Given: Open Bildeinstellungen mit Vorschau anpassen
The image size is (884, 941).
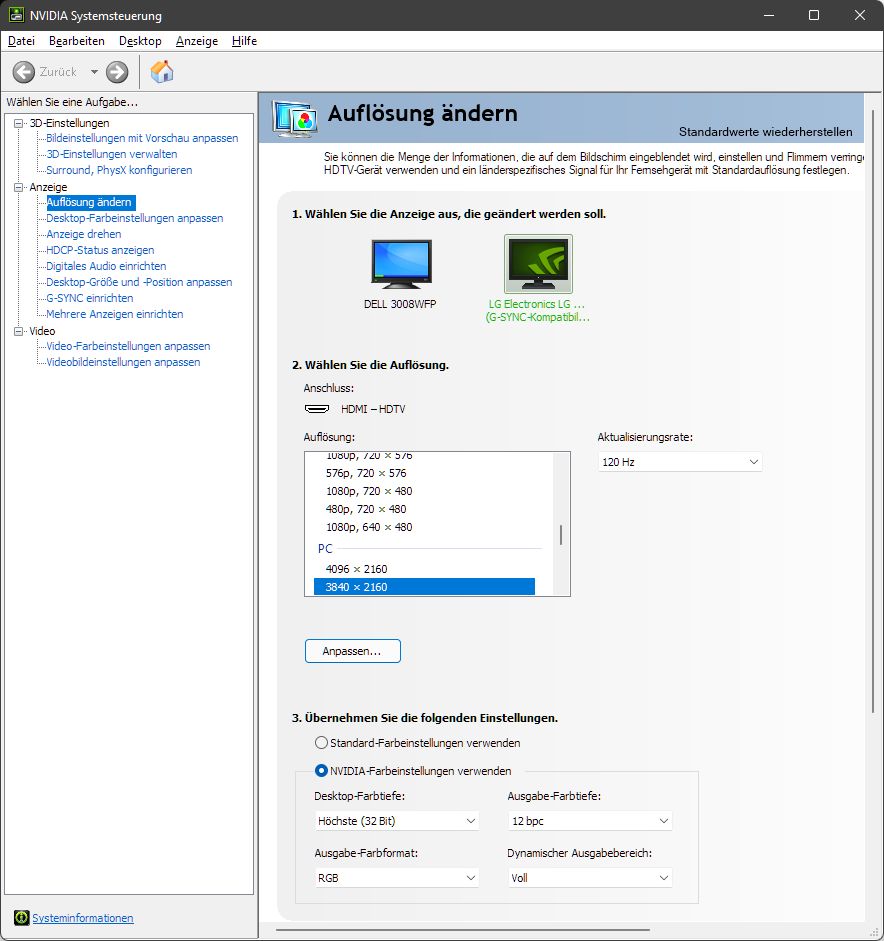Looking at the screenshot, I should coord(142,138).
